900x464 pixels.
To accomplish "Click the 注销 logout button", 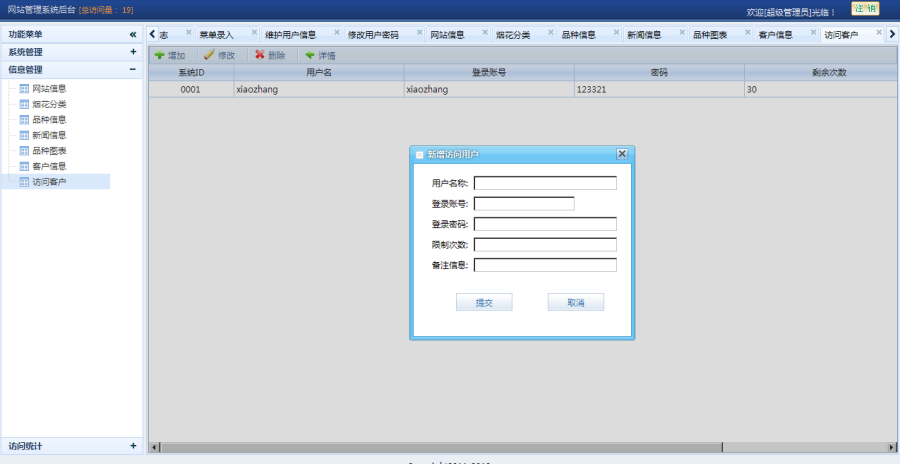I will [865, 9].
